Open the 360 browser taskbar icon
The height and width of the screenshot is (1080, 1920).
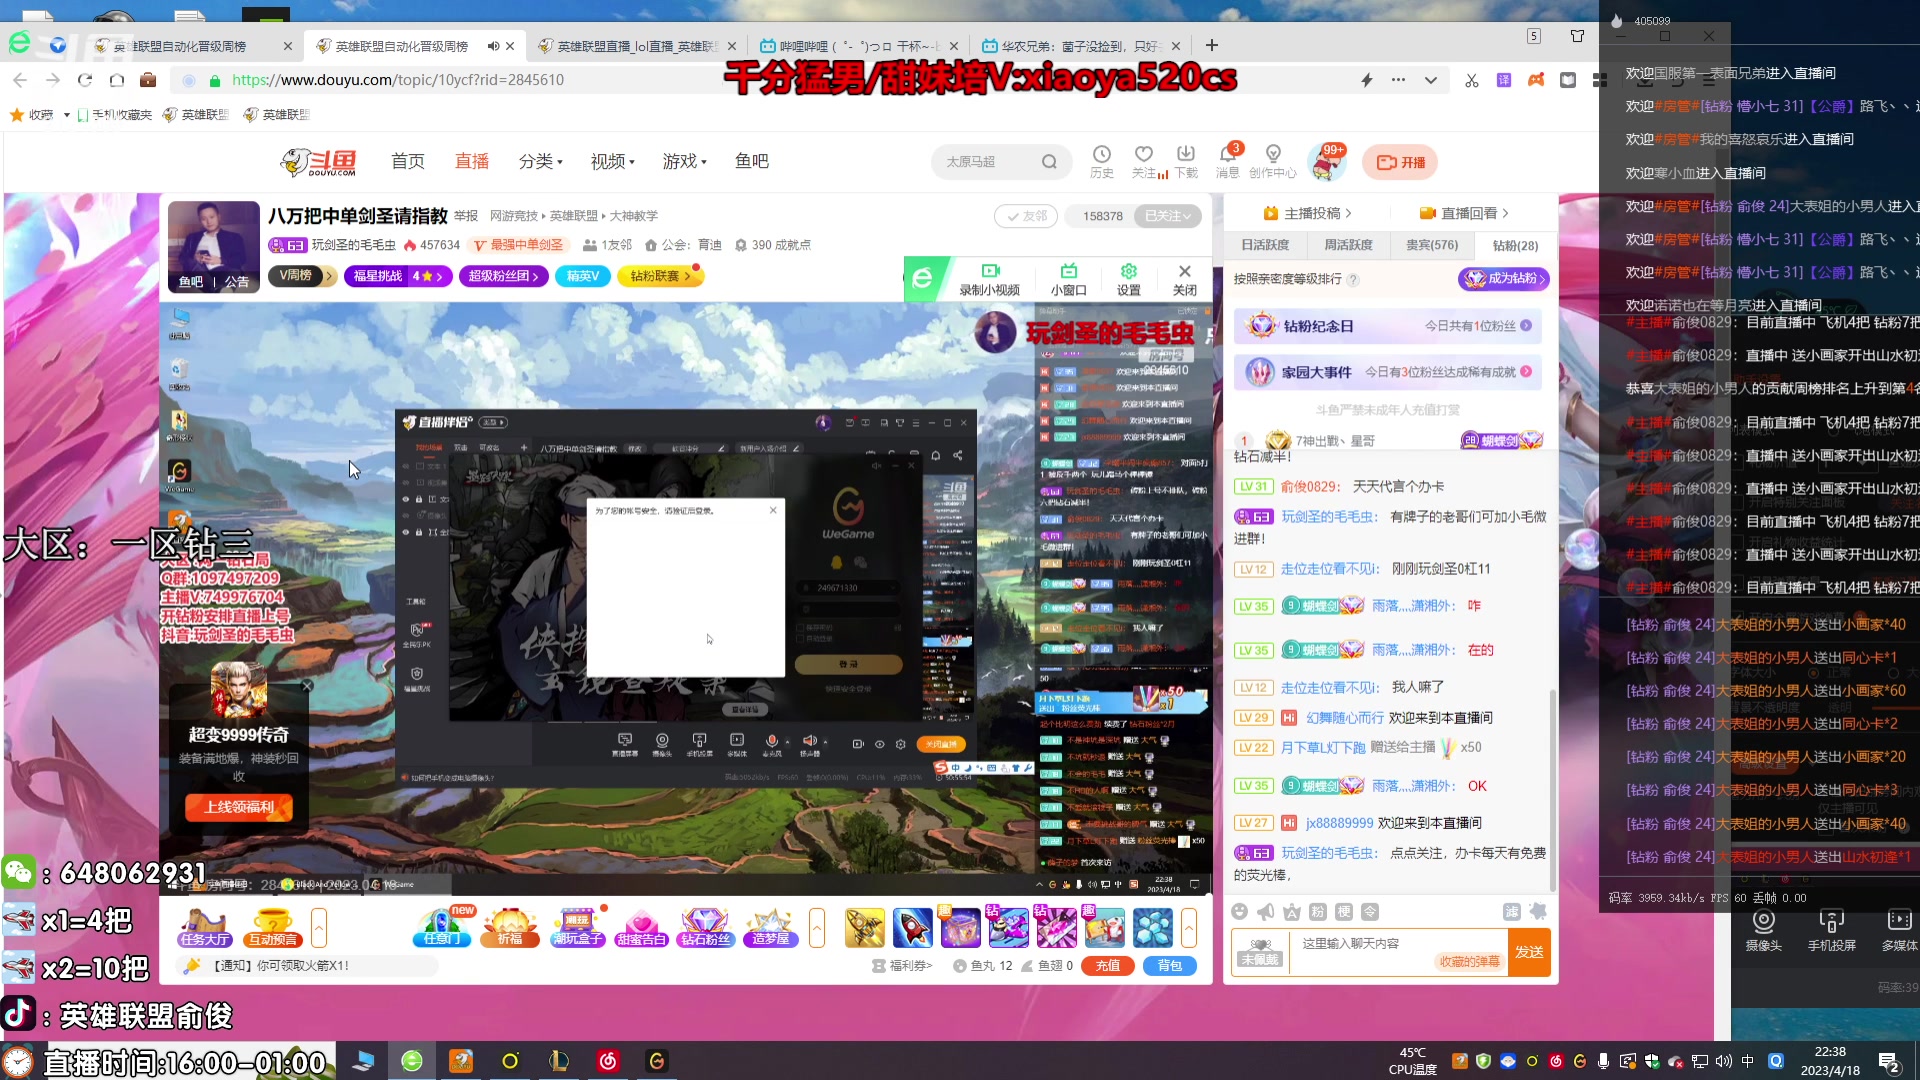[412, 1061]
